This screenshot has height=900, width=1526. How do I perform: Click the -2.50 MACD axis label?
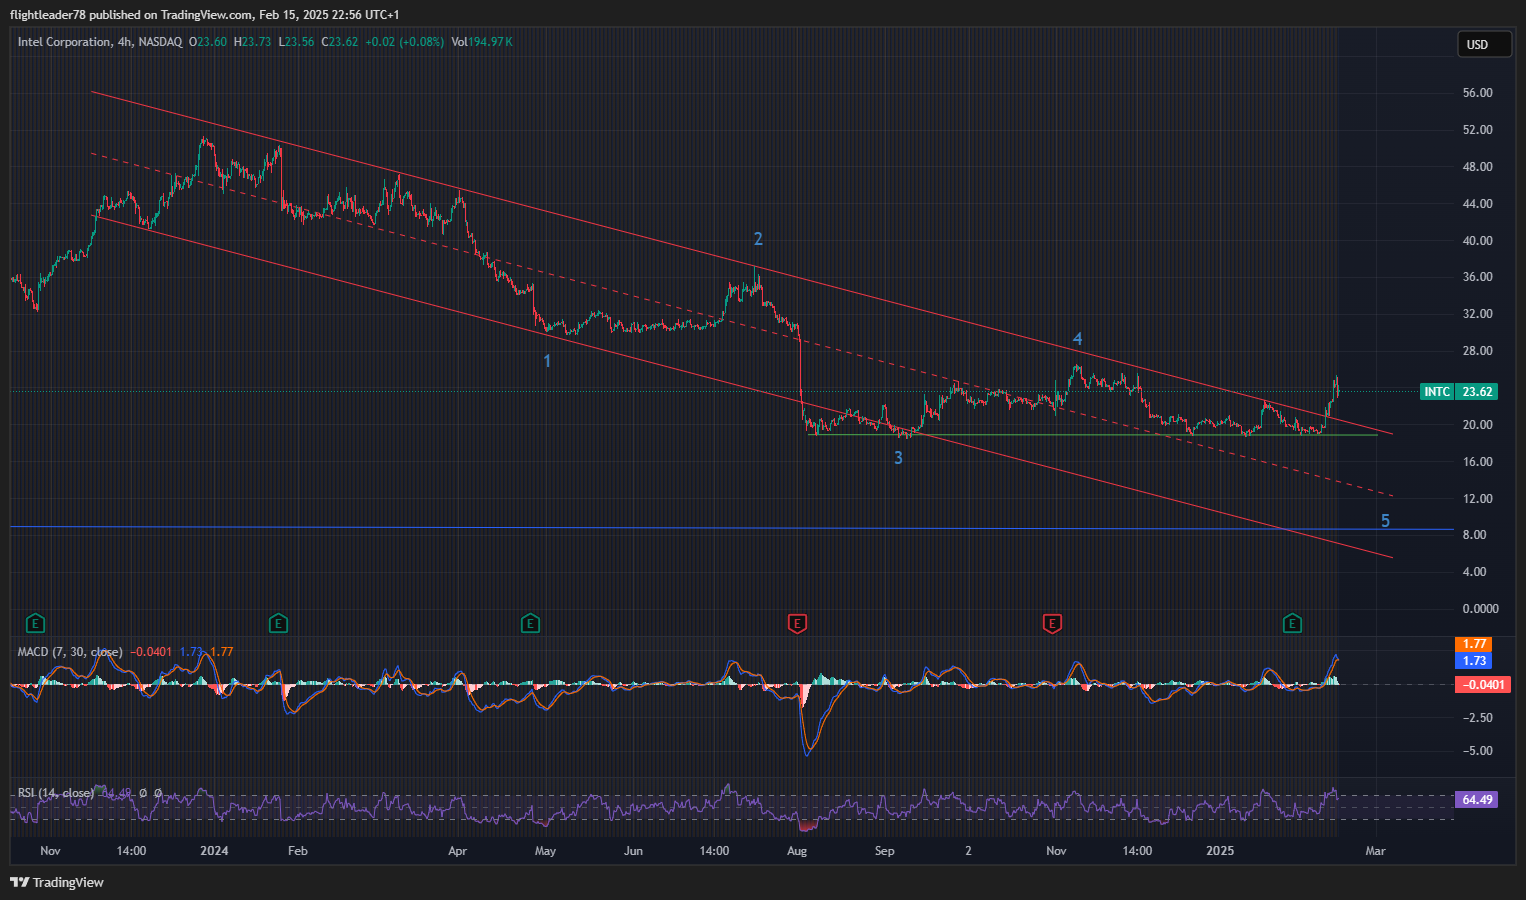point(1477,718)
